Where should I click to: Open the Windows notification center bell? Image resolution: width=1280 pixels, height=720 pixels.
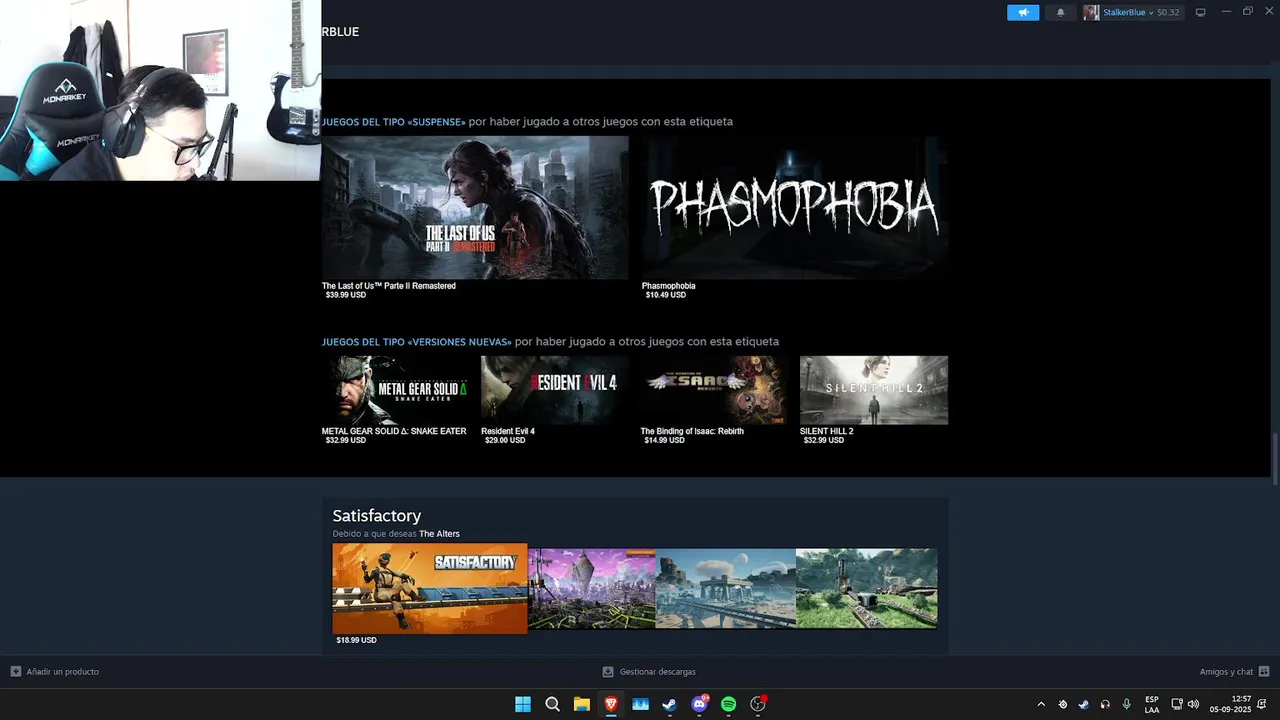click(1262, 704)
